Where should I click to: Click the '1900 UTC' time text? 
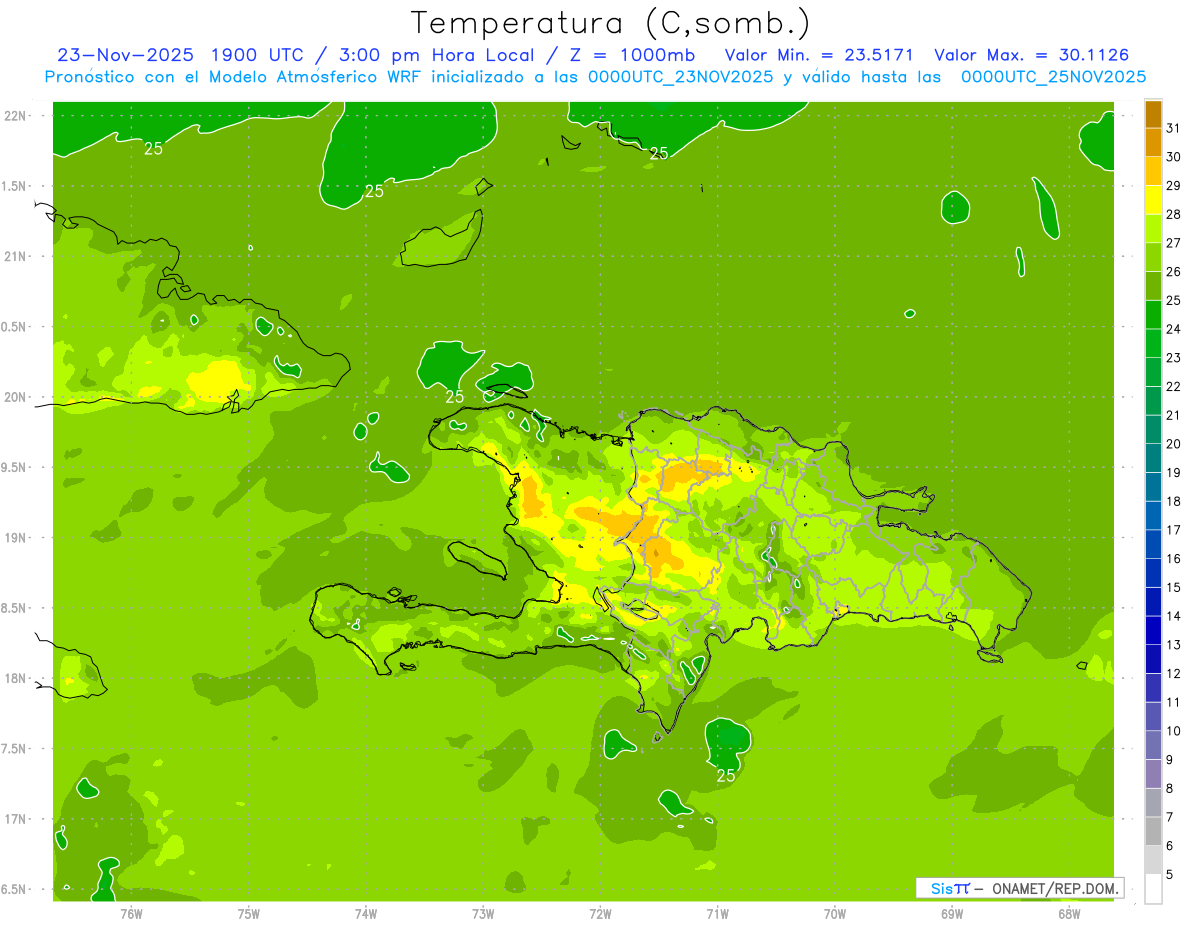click(x=259, y=55)
